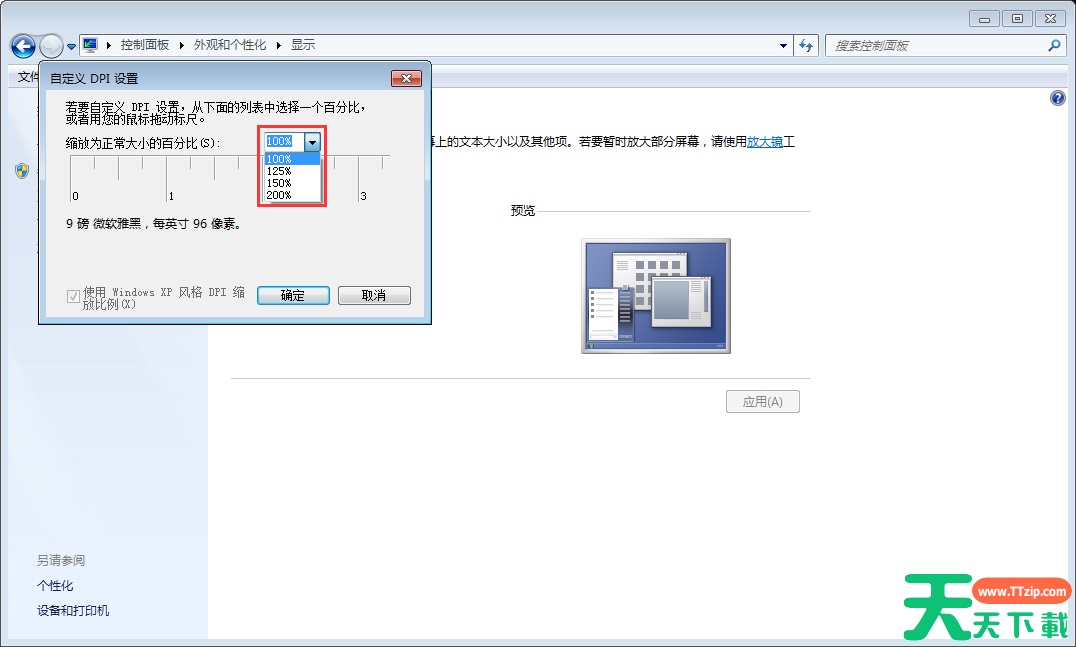Open recent pages dropdown beside navigation arrows
This screenshot has width=1076, height=647.
pyautogui.click(x=71, y=47)
